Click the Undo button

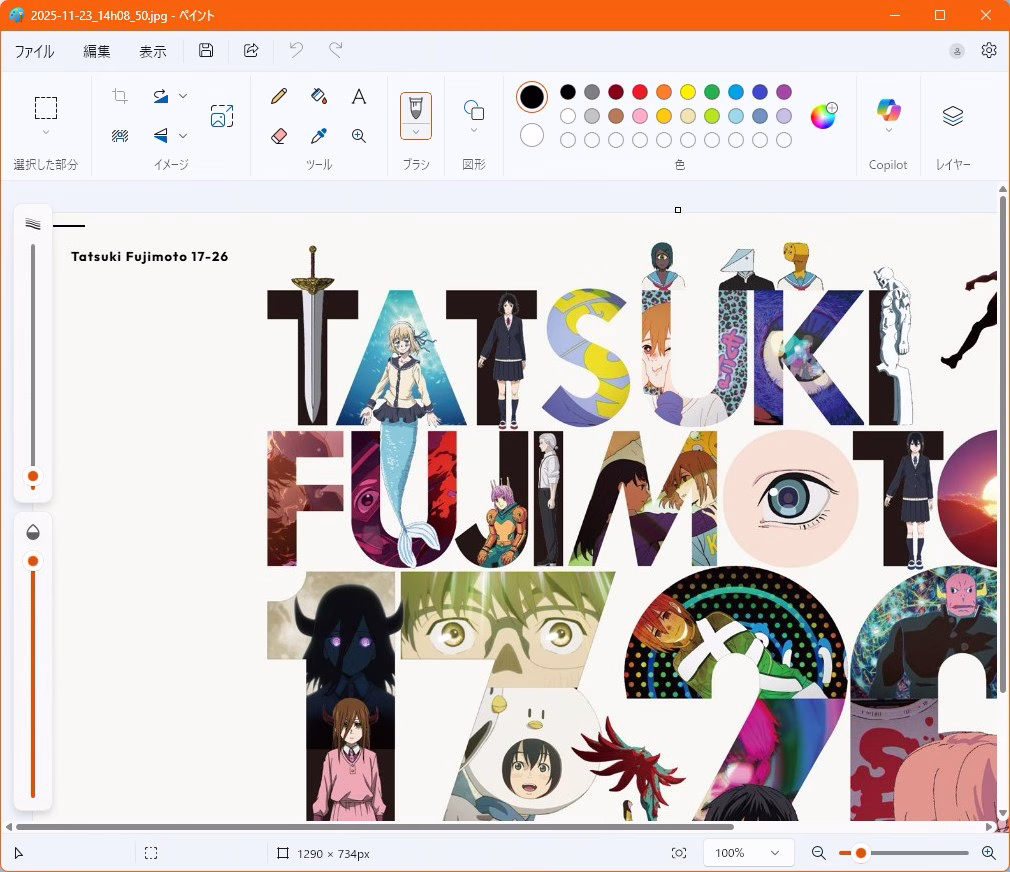(x=296, y=50)
